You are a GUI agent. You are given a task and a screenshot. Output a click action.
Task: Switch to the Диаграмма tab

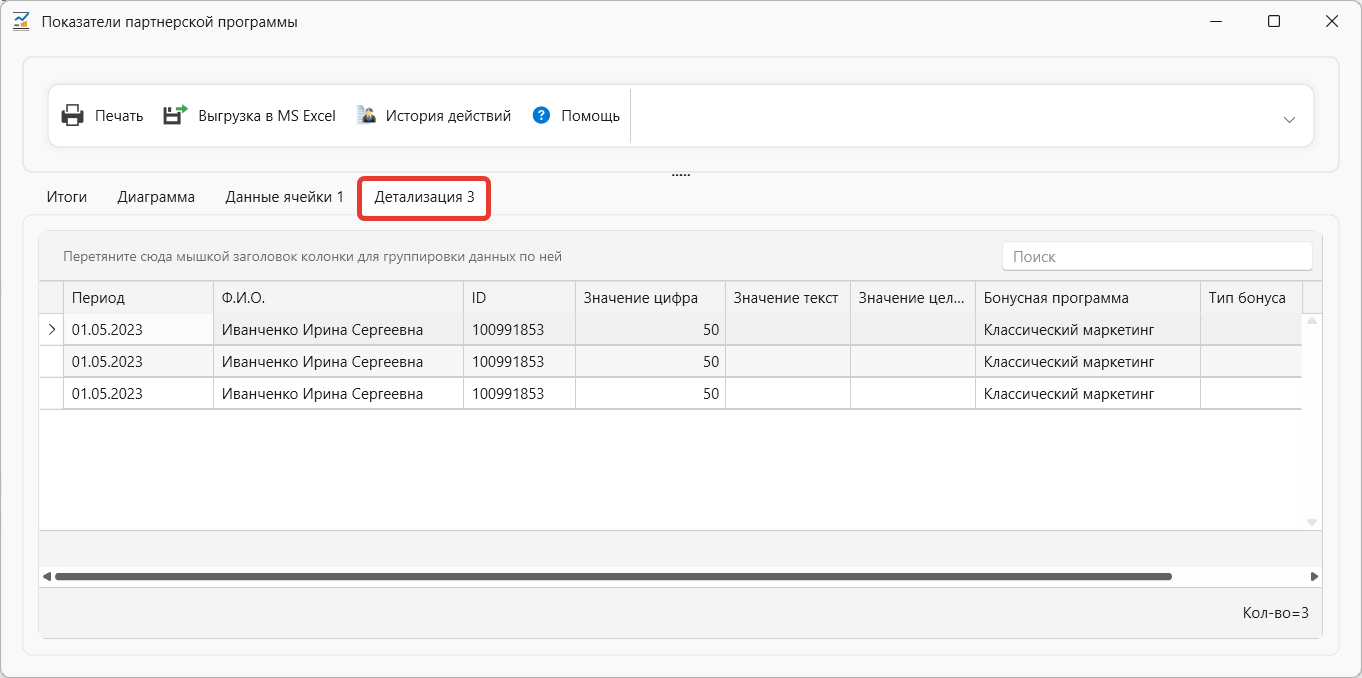156,197
